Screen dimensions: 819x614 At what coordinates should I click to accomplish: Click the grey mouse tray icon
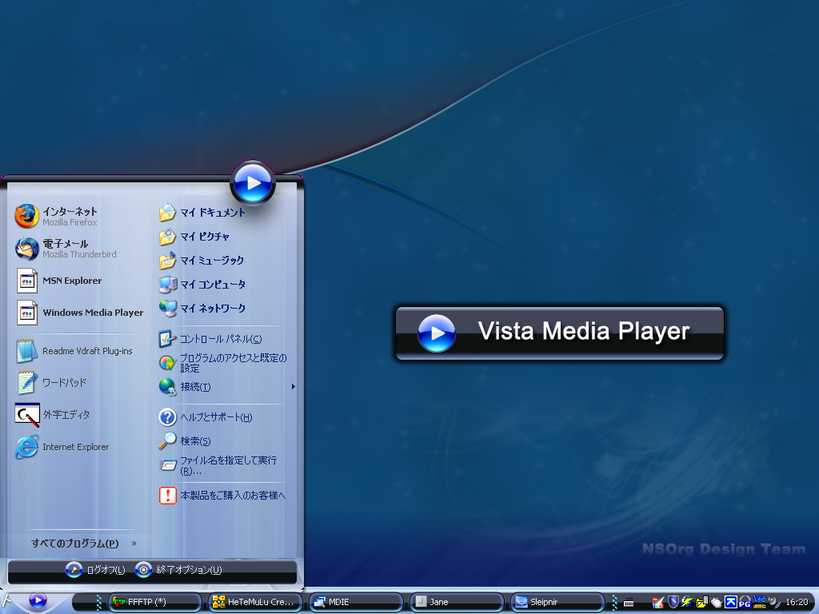tap(717, 603)
